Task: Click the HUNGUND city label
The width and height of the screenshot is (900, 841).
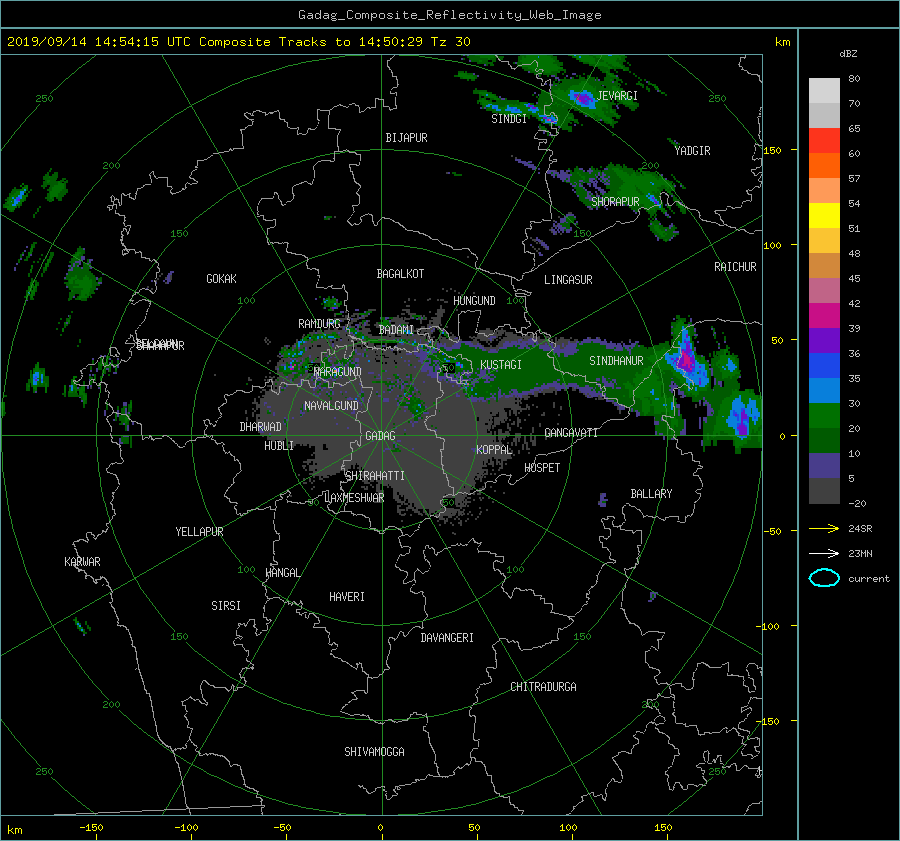Action: point(474,301)
